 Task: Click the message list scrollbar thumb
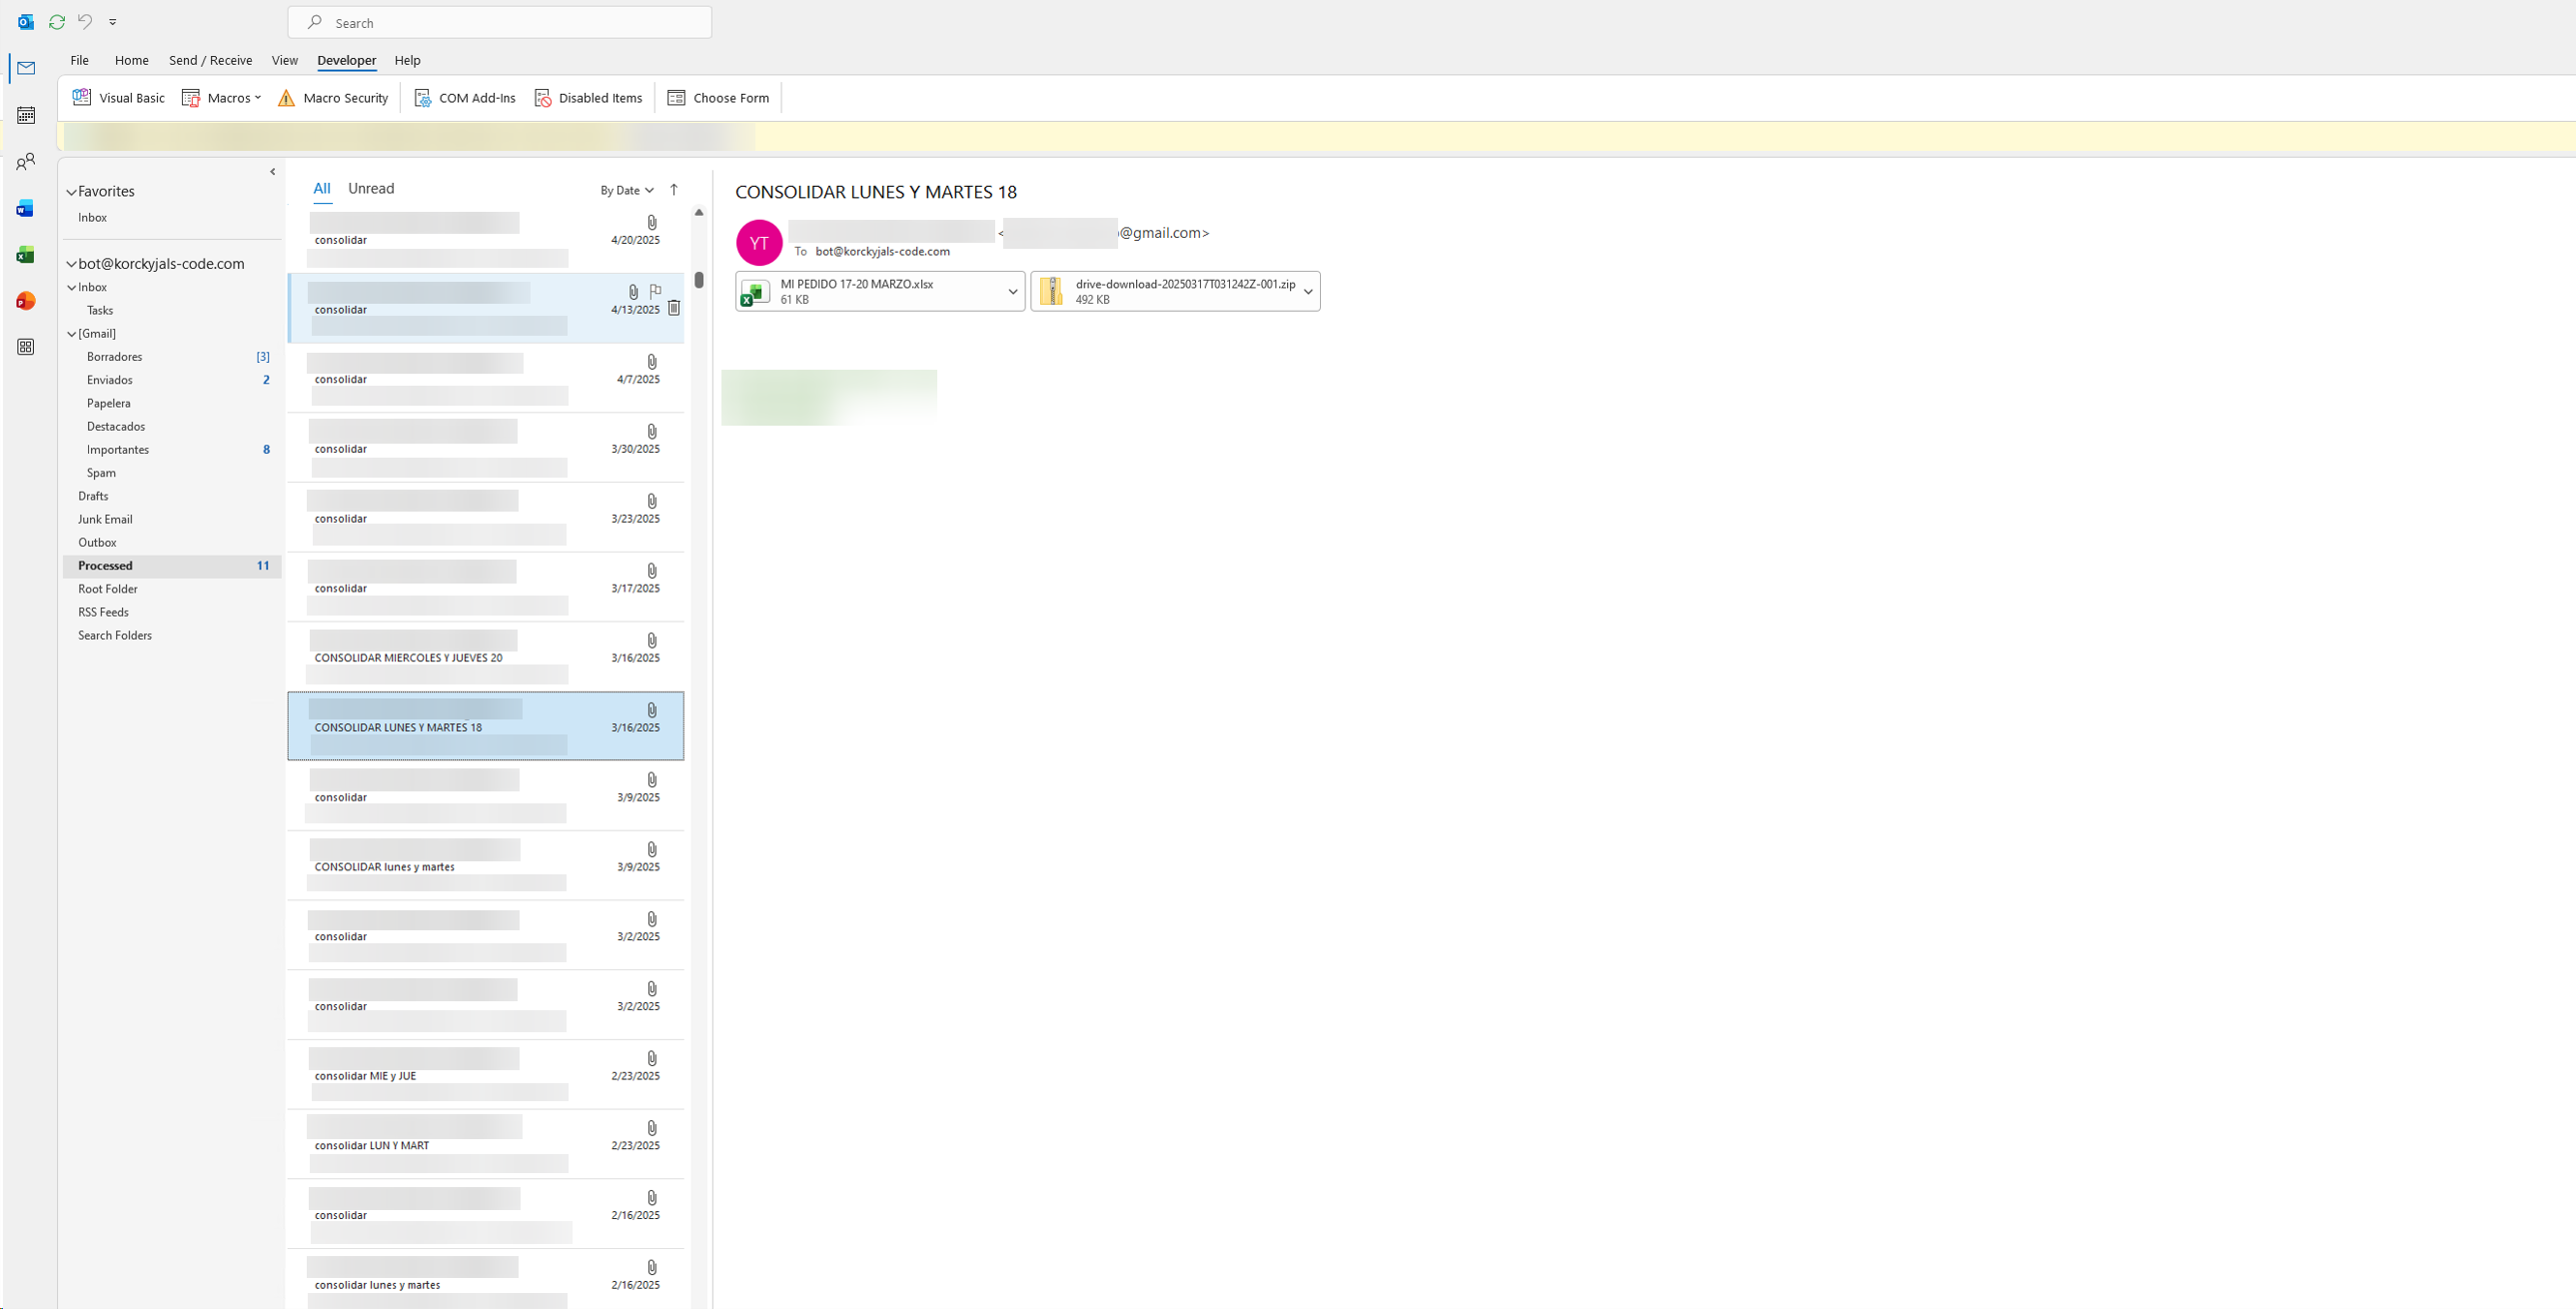tap(699, 280)
